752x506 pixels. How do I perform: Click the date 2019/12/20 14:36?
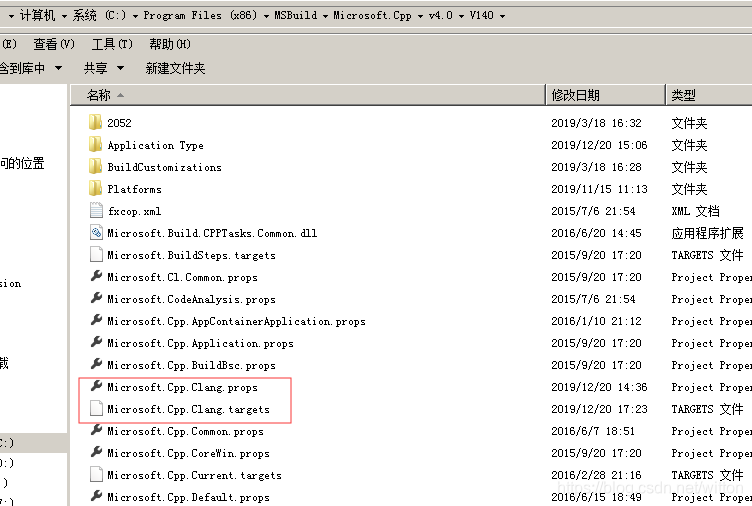(599, 387)
